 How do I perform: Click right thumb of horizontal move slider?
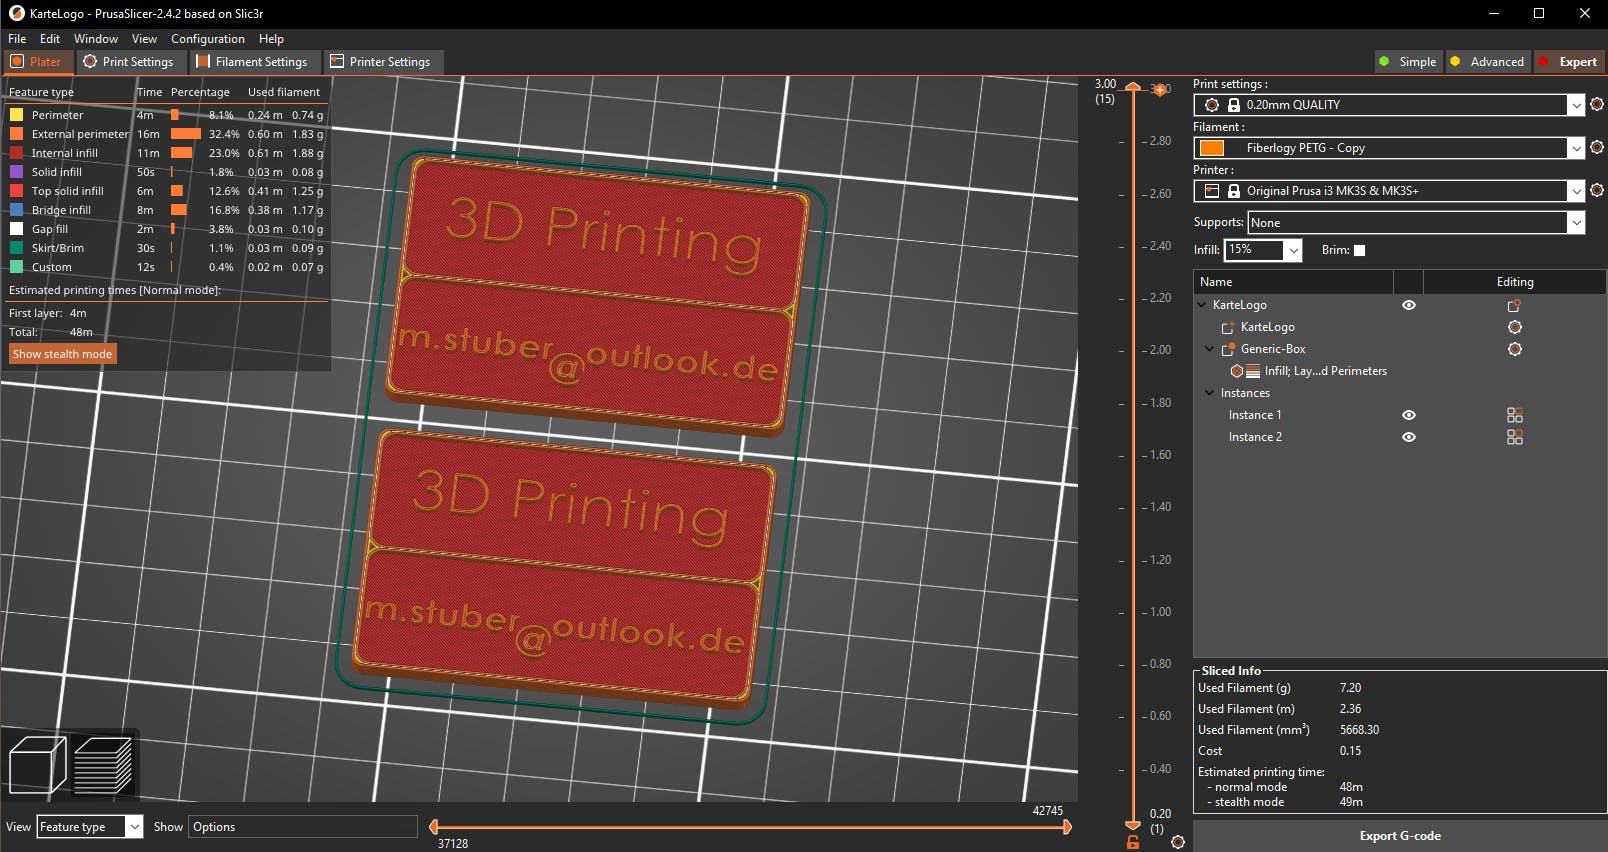(1067, 827)
